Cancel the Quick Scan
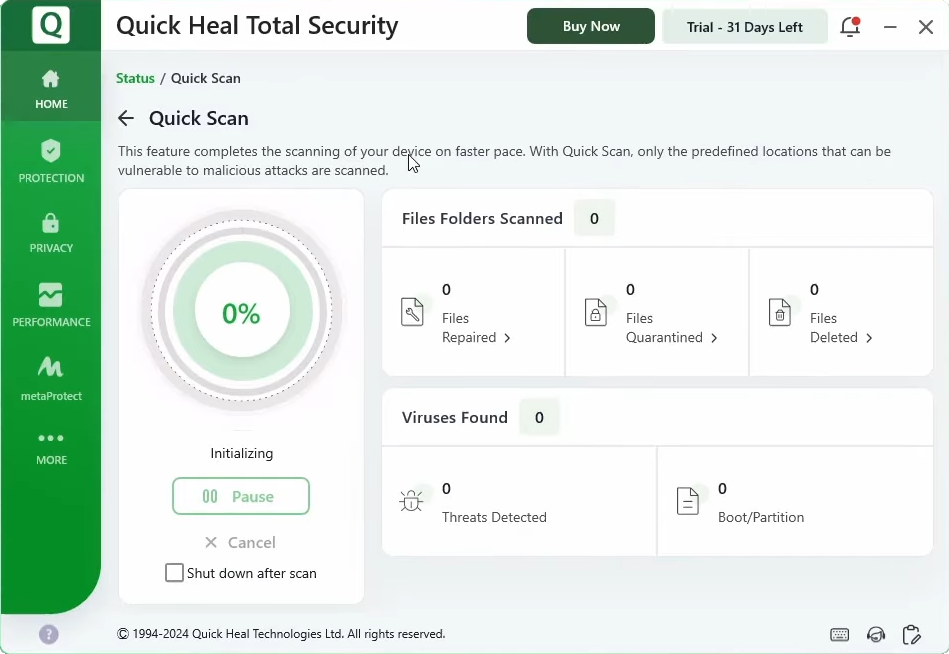 (x=241, y=542)
